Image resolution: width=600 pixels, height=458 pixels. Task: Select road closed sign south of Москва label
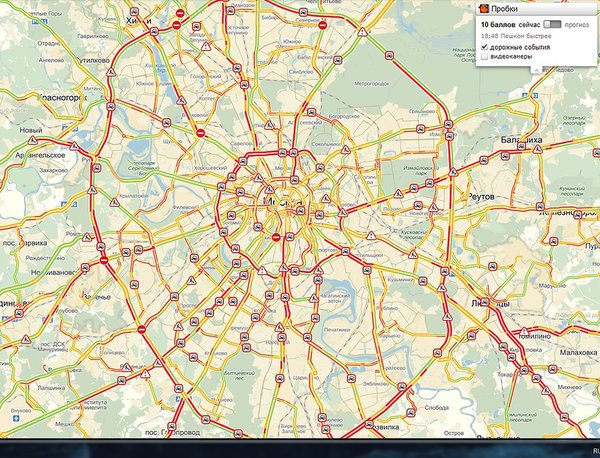277,236
